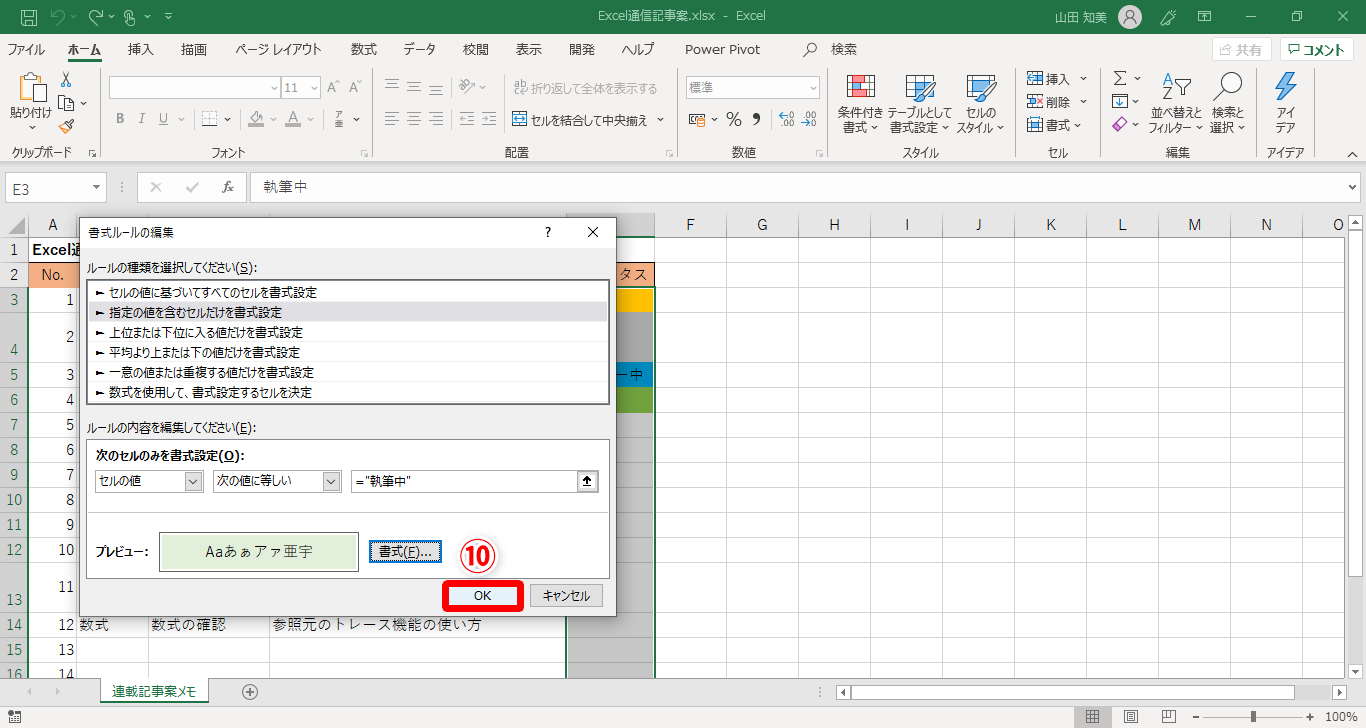The image size is (1366, 728).
Task: Toggle align text right
Action: (438, 120)
